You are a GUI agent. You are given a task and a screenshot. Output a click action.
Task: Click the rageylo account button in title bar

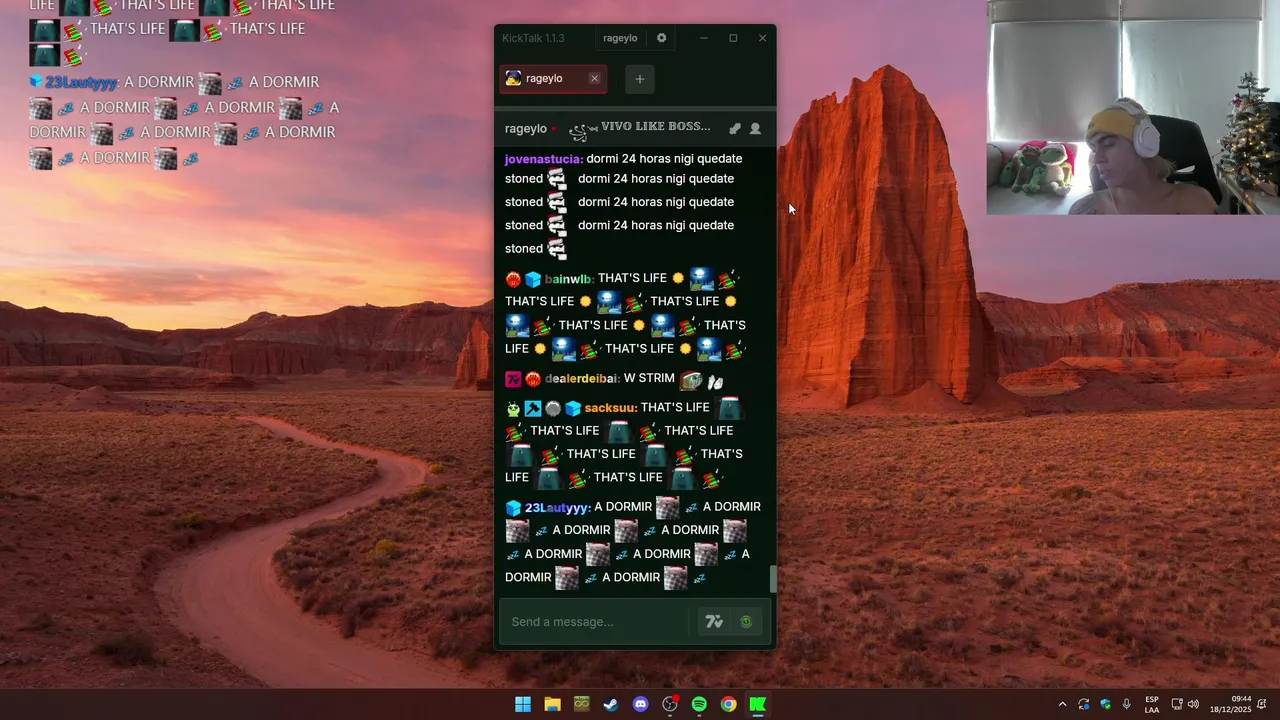point(620,38)
